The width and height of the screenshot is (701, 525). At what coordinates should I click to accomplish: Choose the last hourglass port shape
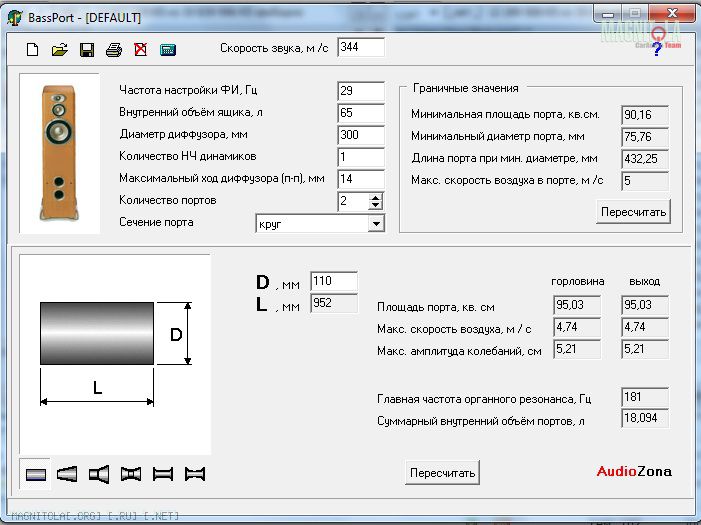pyautogui.click(x=194, y=474)
